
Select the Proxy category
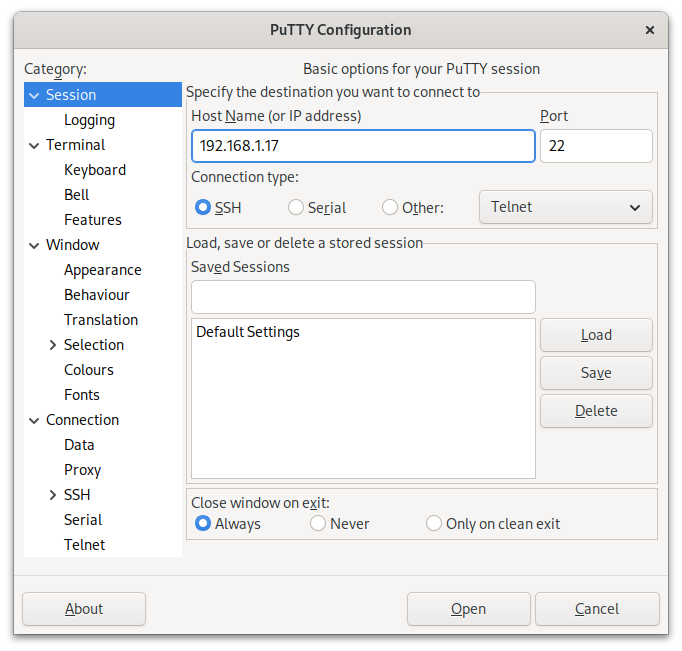tap(82, 470)
